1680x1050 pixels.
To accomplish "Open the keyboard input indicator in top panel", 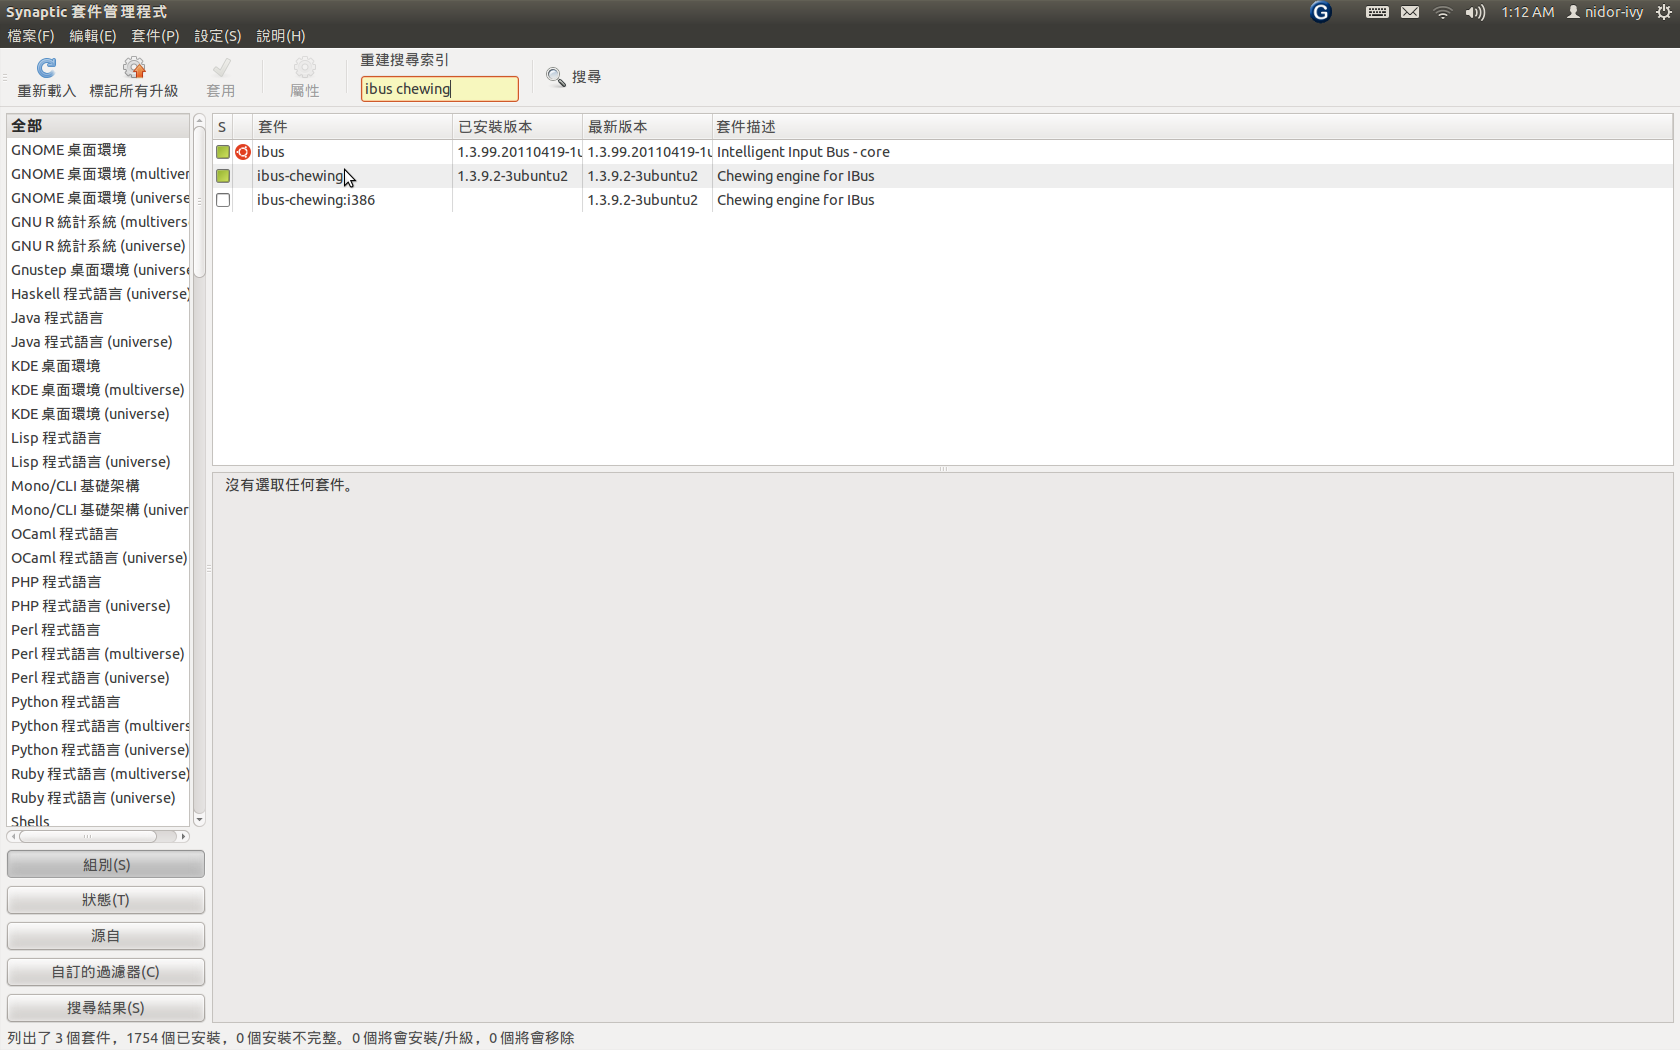I will [1377, 12].
